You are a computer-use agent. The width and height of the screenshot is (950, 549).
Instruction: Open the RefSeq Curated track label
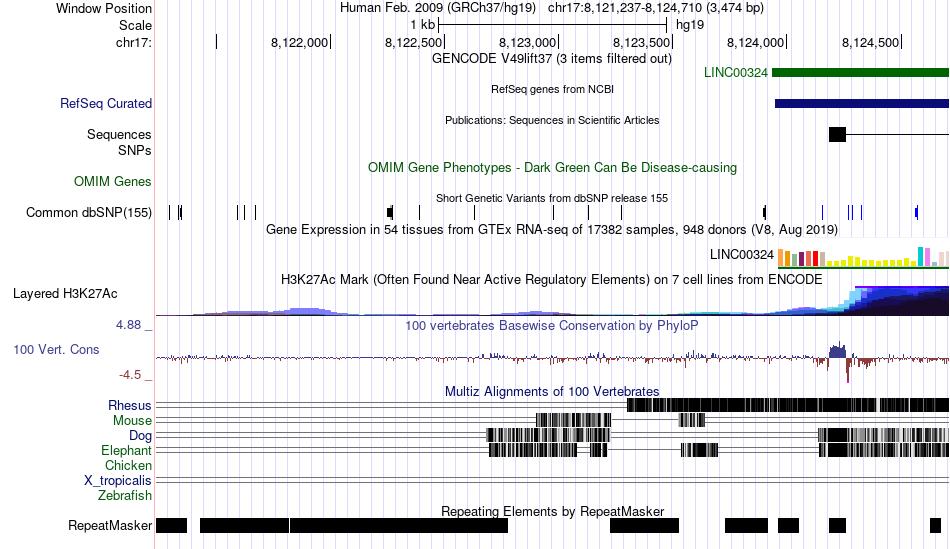(105, 104)
